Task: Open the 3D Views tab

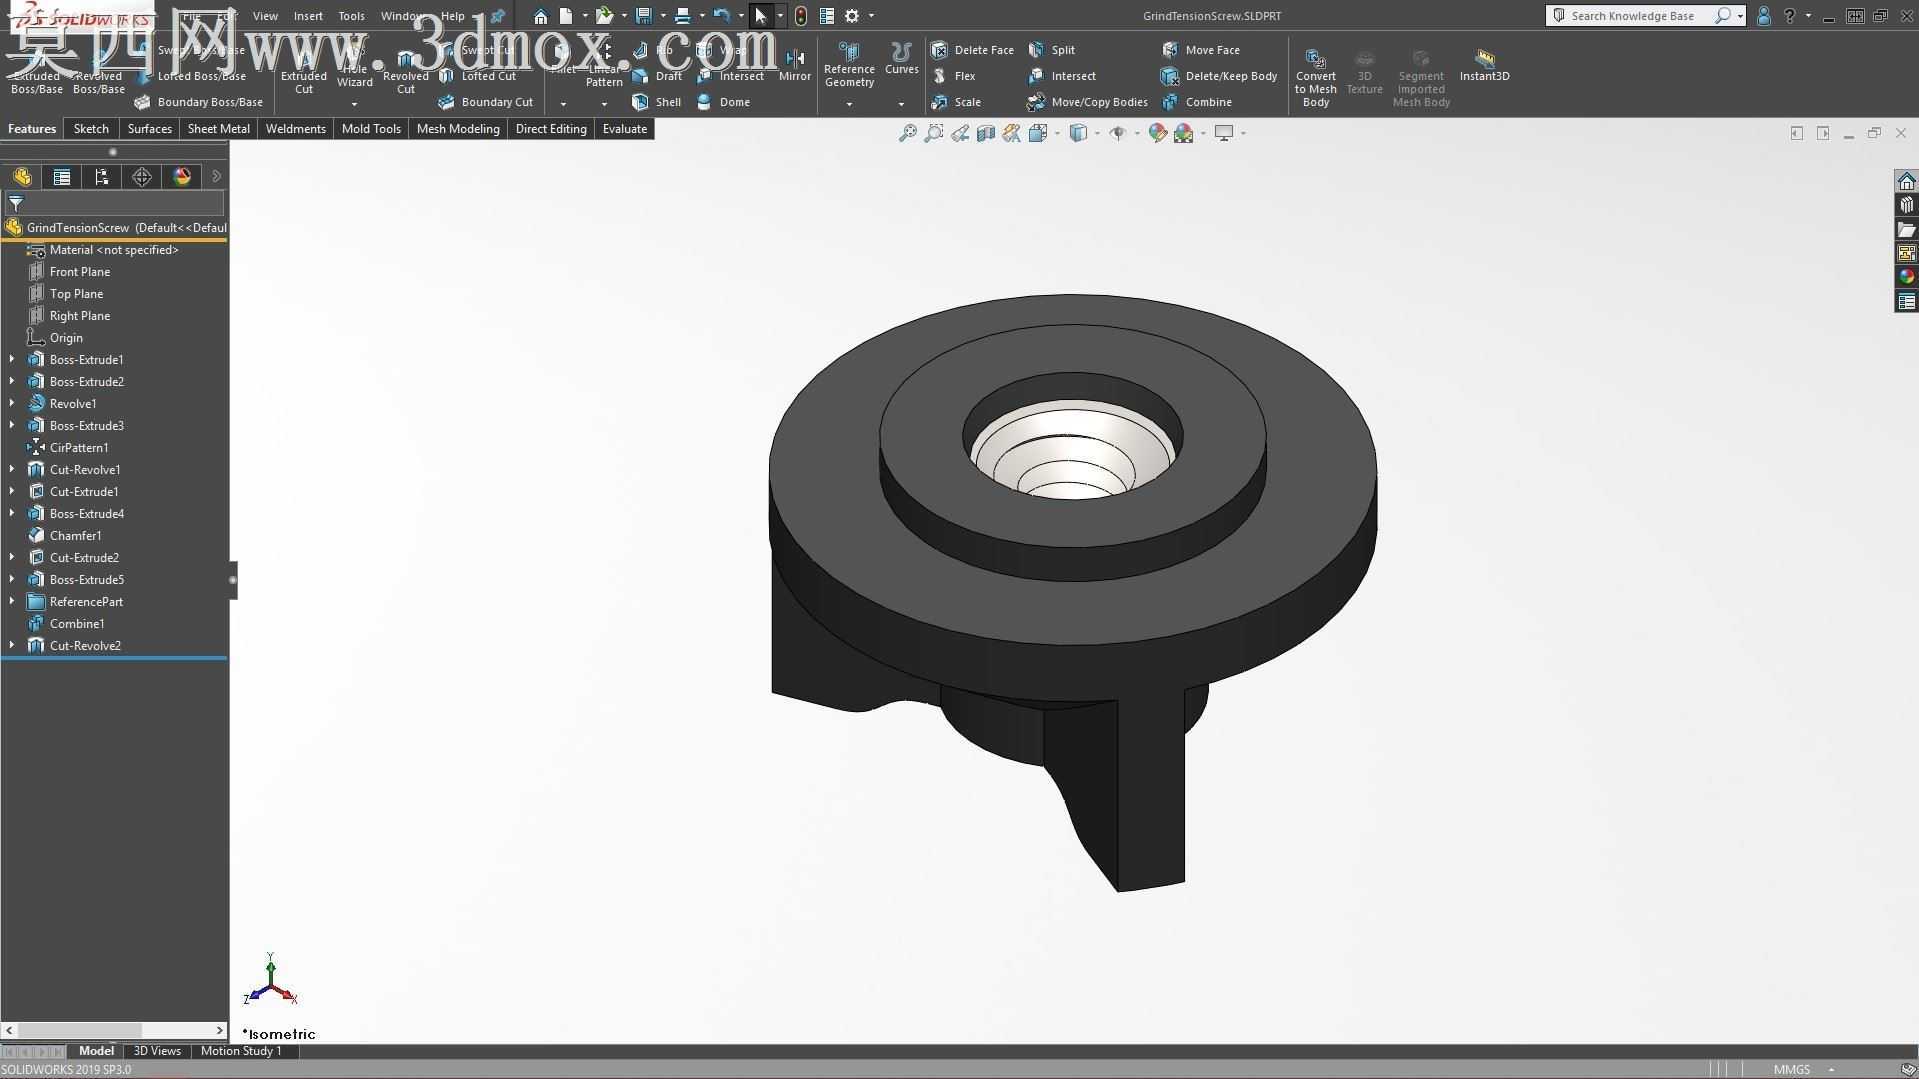Action: (x=157, y=1051)
